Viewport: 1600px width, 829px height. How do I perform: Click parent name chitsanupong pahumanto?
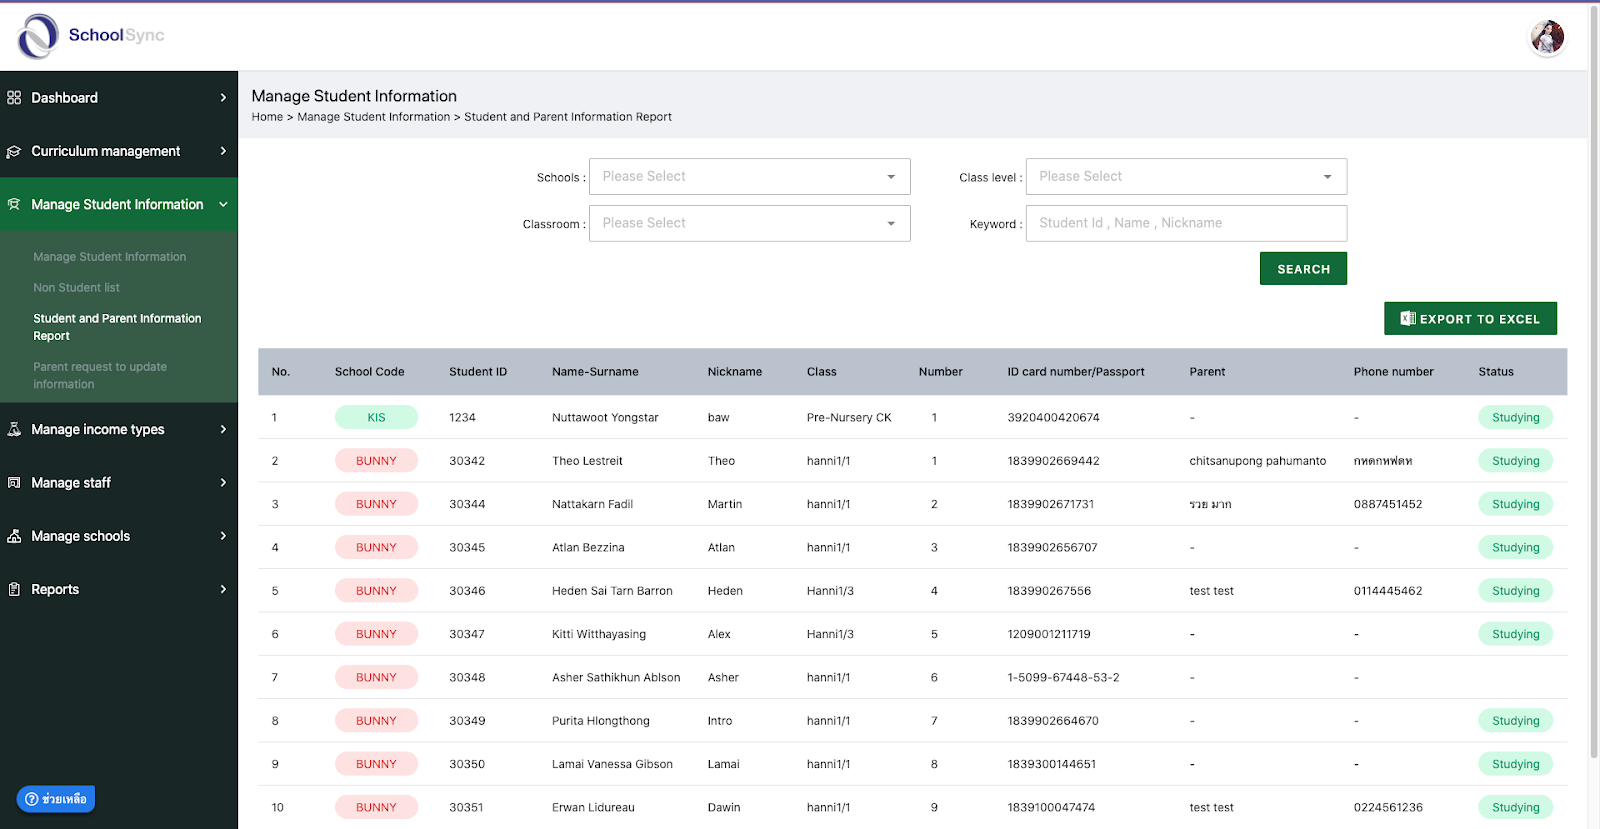1258,461
